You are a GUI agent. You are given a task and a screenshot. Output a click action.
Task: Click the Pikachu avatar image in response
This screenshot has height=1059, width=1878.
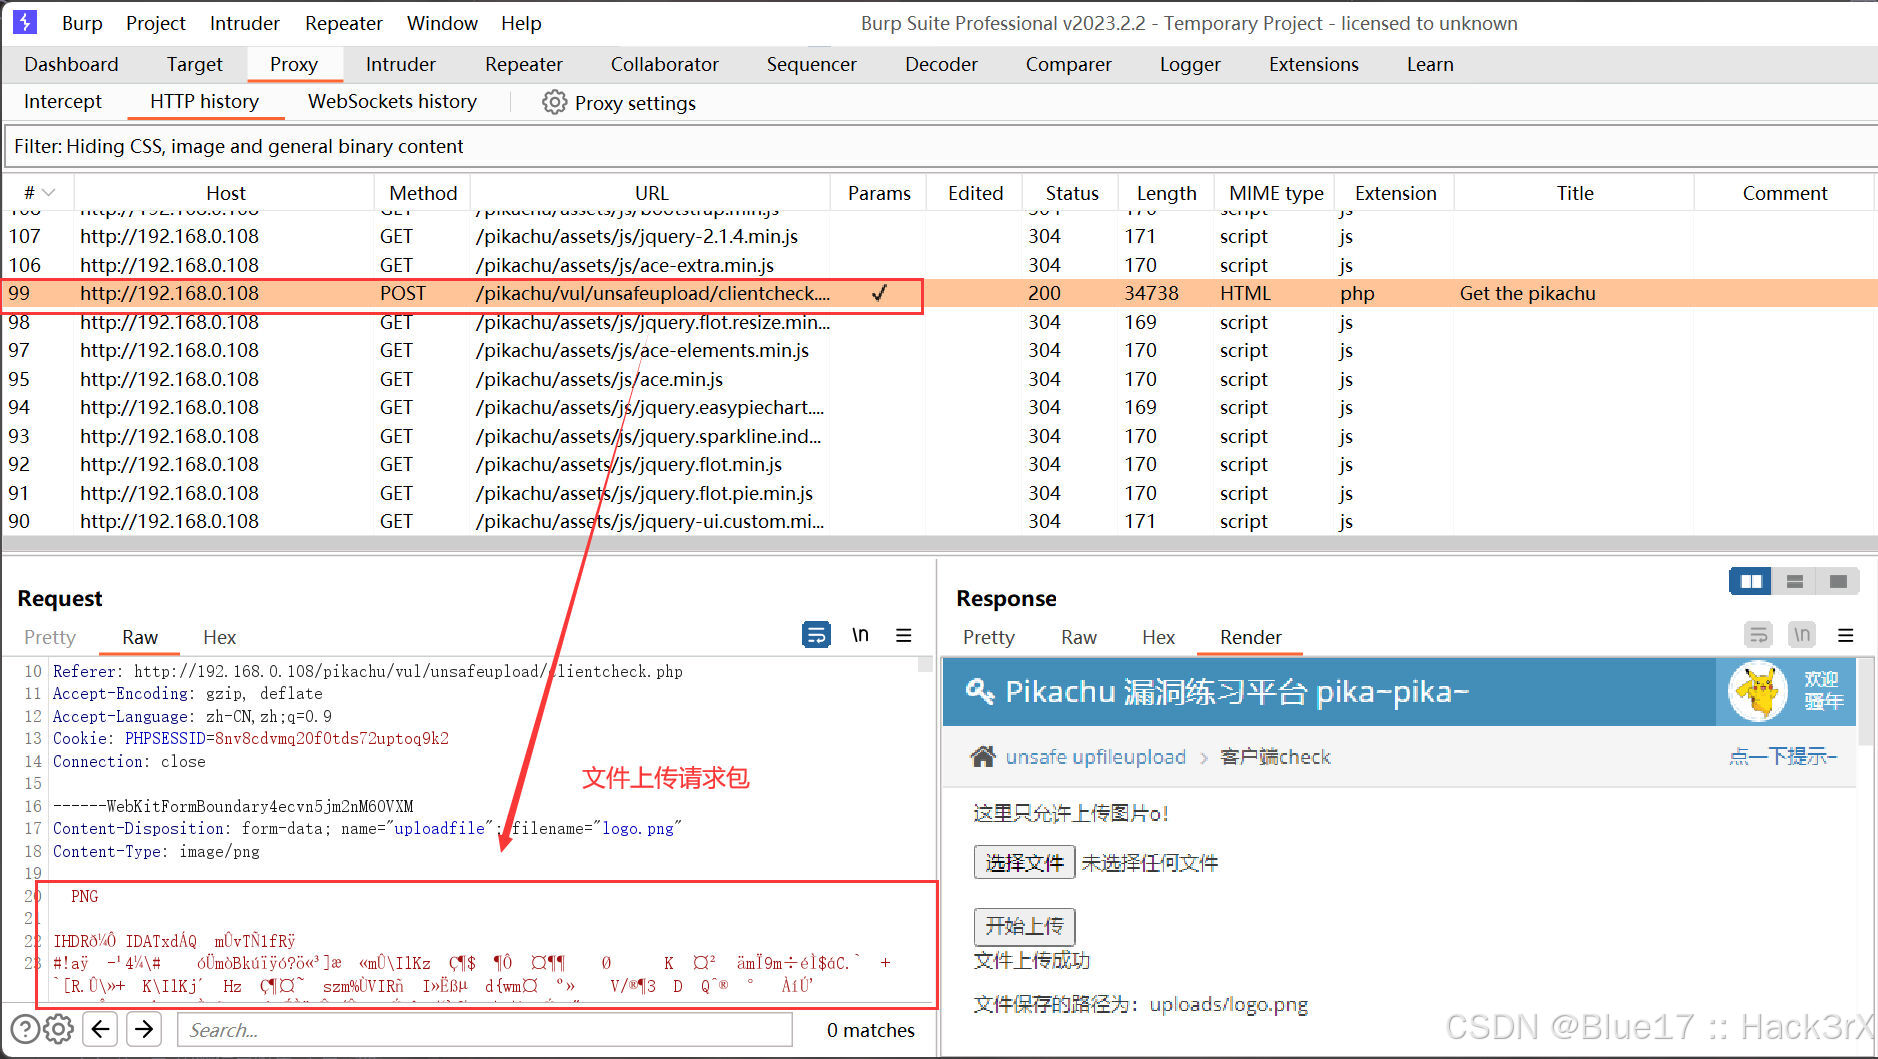pyautogui.click(x=1757, y=692)
